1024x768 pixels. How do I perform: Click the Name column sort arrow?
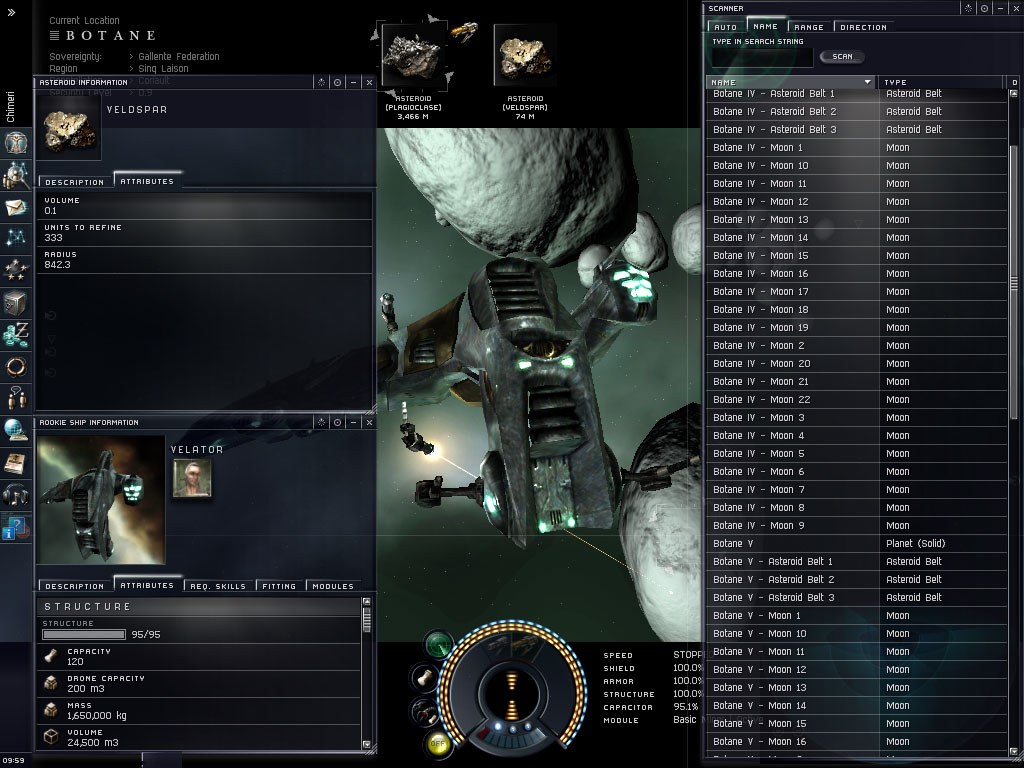coord(867,82)
